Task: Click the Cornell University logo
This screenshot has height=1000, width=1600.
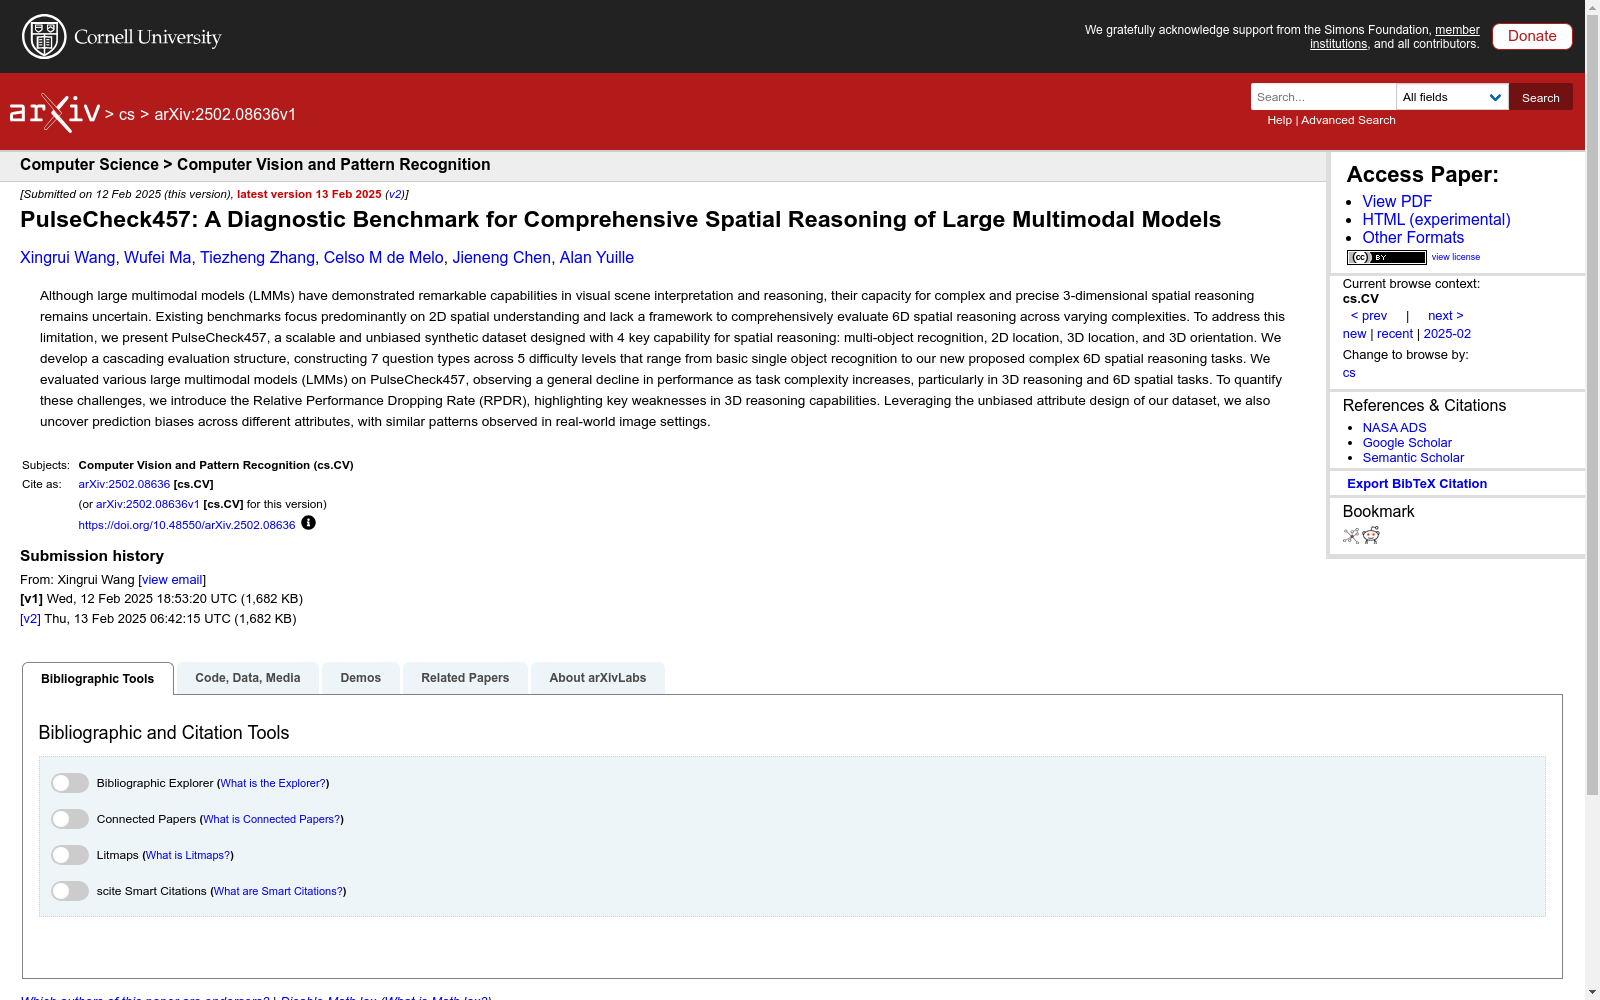Action: coord(122,37)
